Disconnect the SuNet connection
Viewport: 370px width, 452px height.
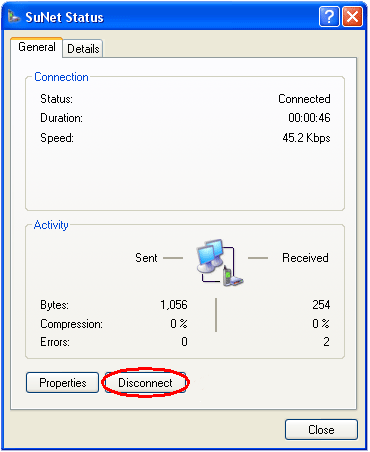coord(145,383)
